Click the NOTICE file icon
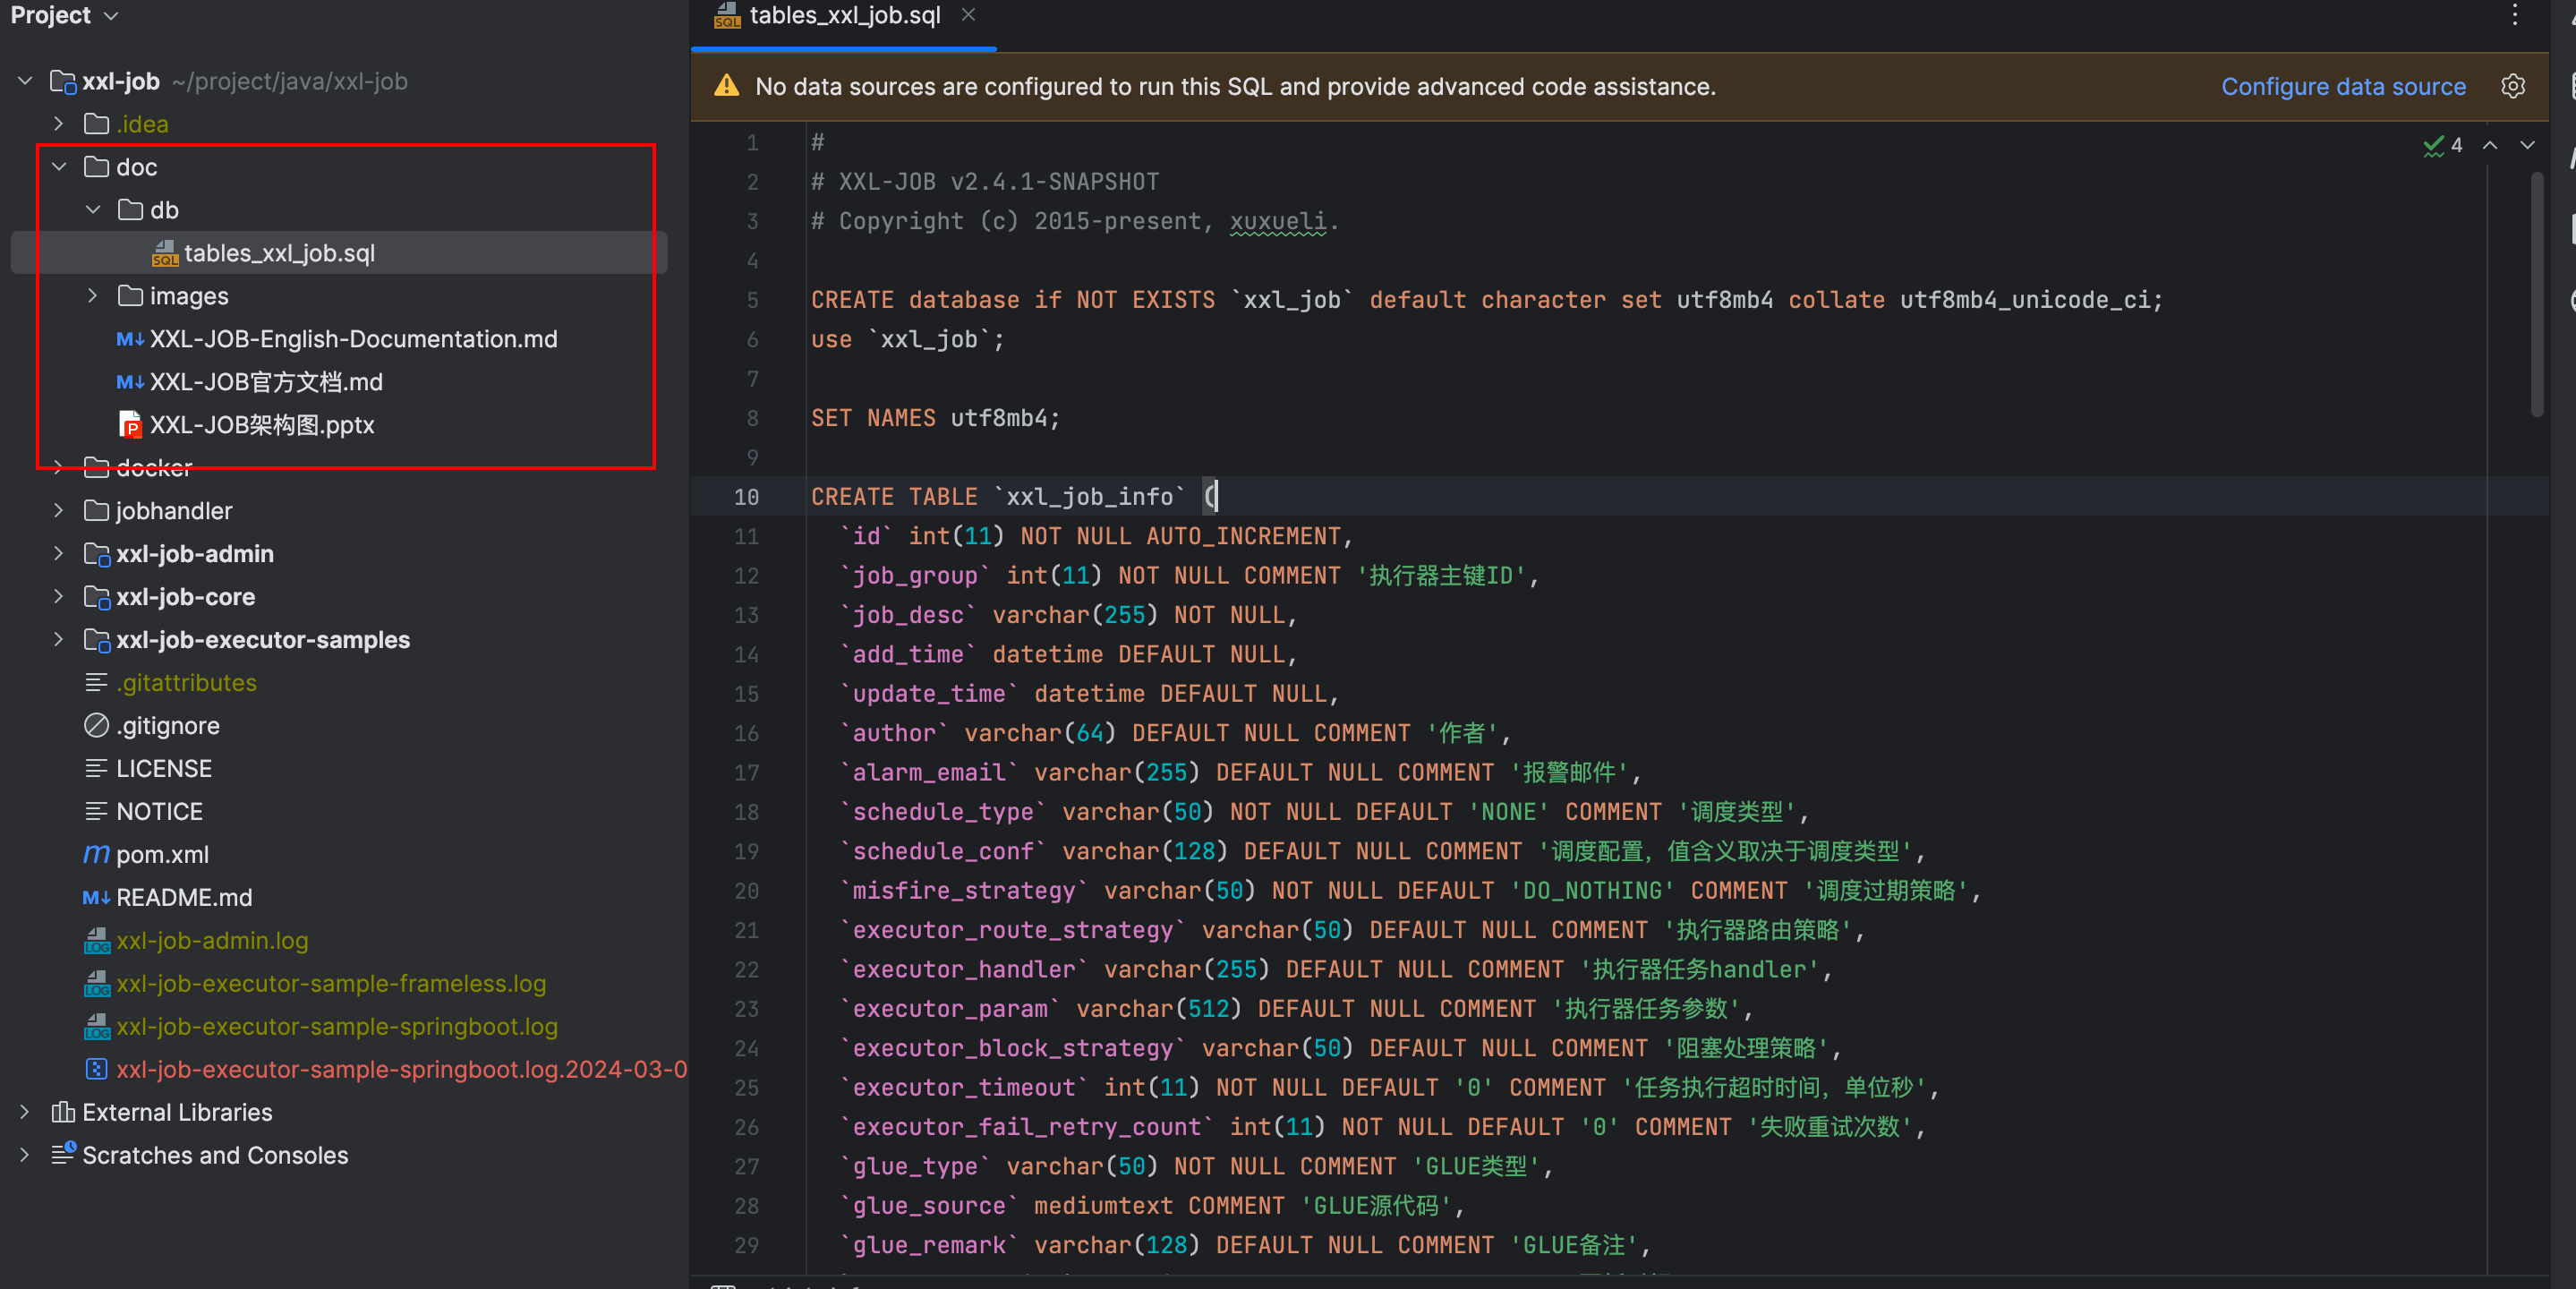2576x1289 pixels. [x=96, y=812]
